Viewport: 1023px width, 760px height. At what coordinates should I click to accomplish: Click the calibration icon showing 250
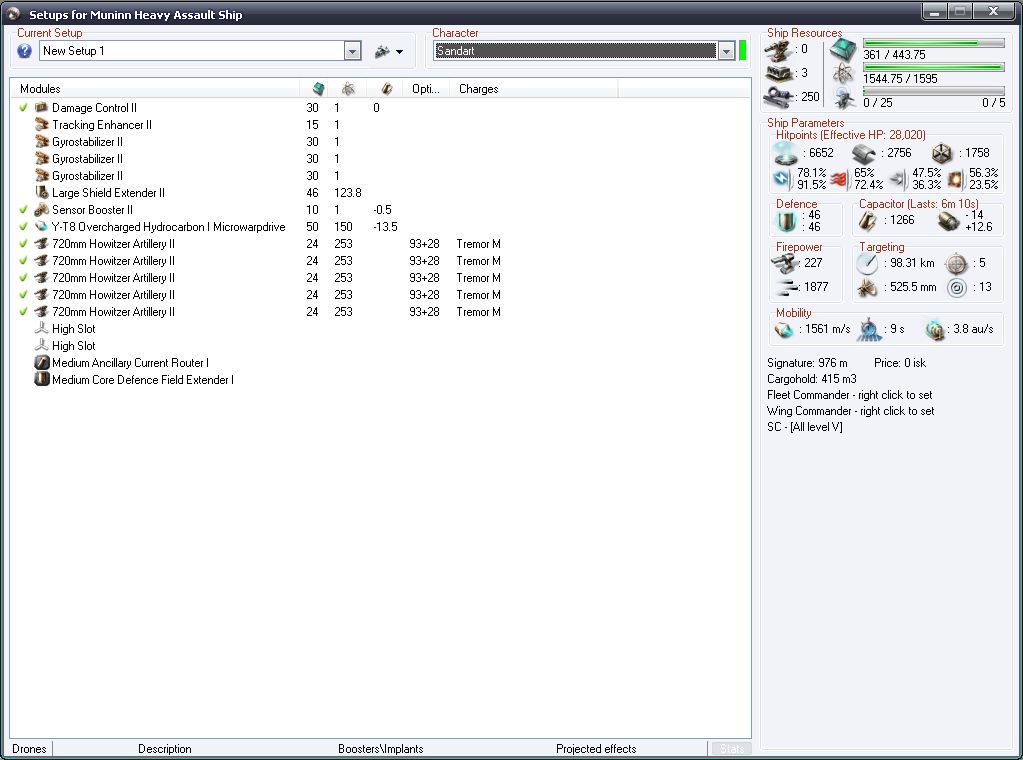(x=779, y=97)
